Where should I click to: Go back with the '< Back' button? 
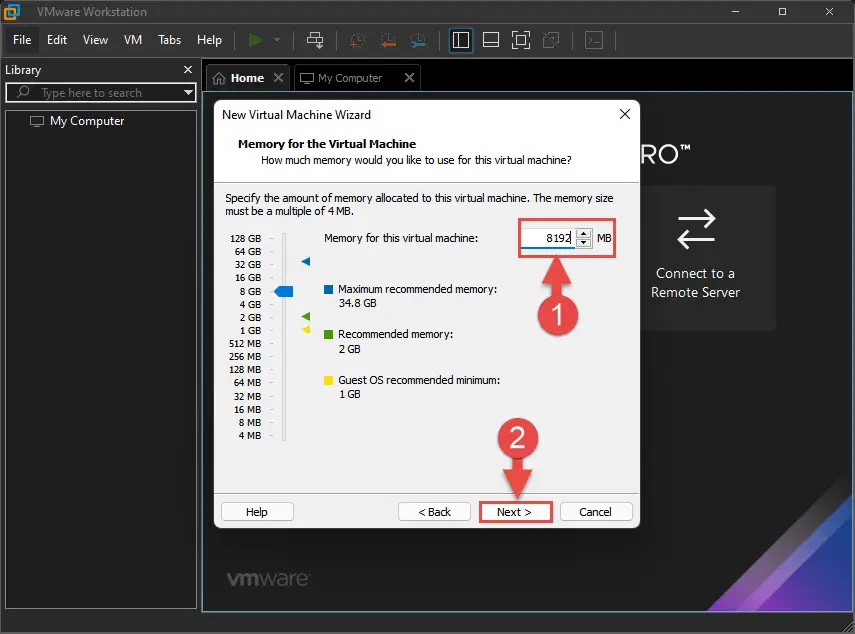434,512
